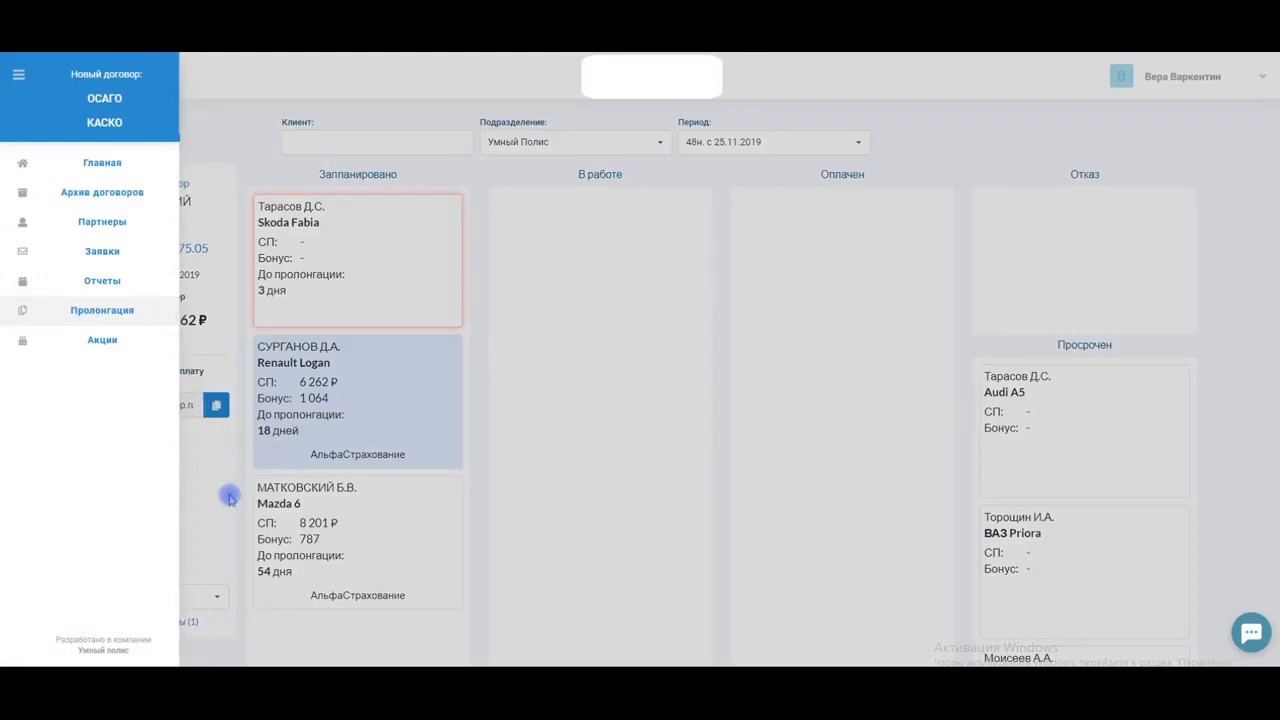This screenshot has height=720, width=1280.
Task: Open partially hidden dropdown under sidebar
Action: [205, 597]
